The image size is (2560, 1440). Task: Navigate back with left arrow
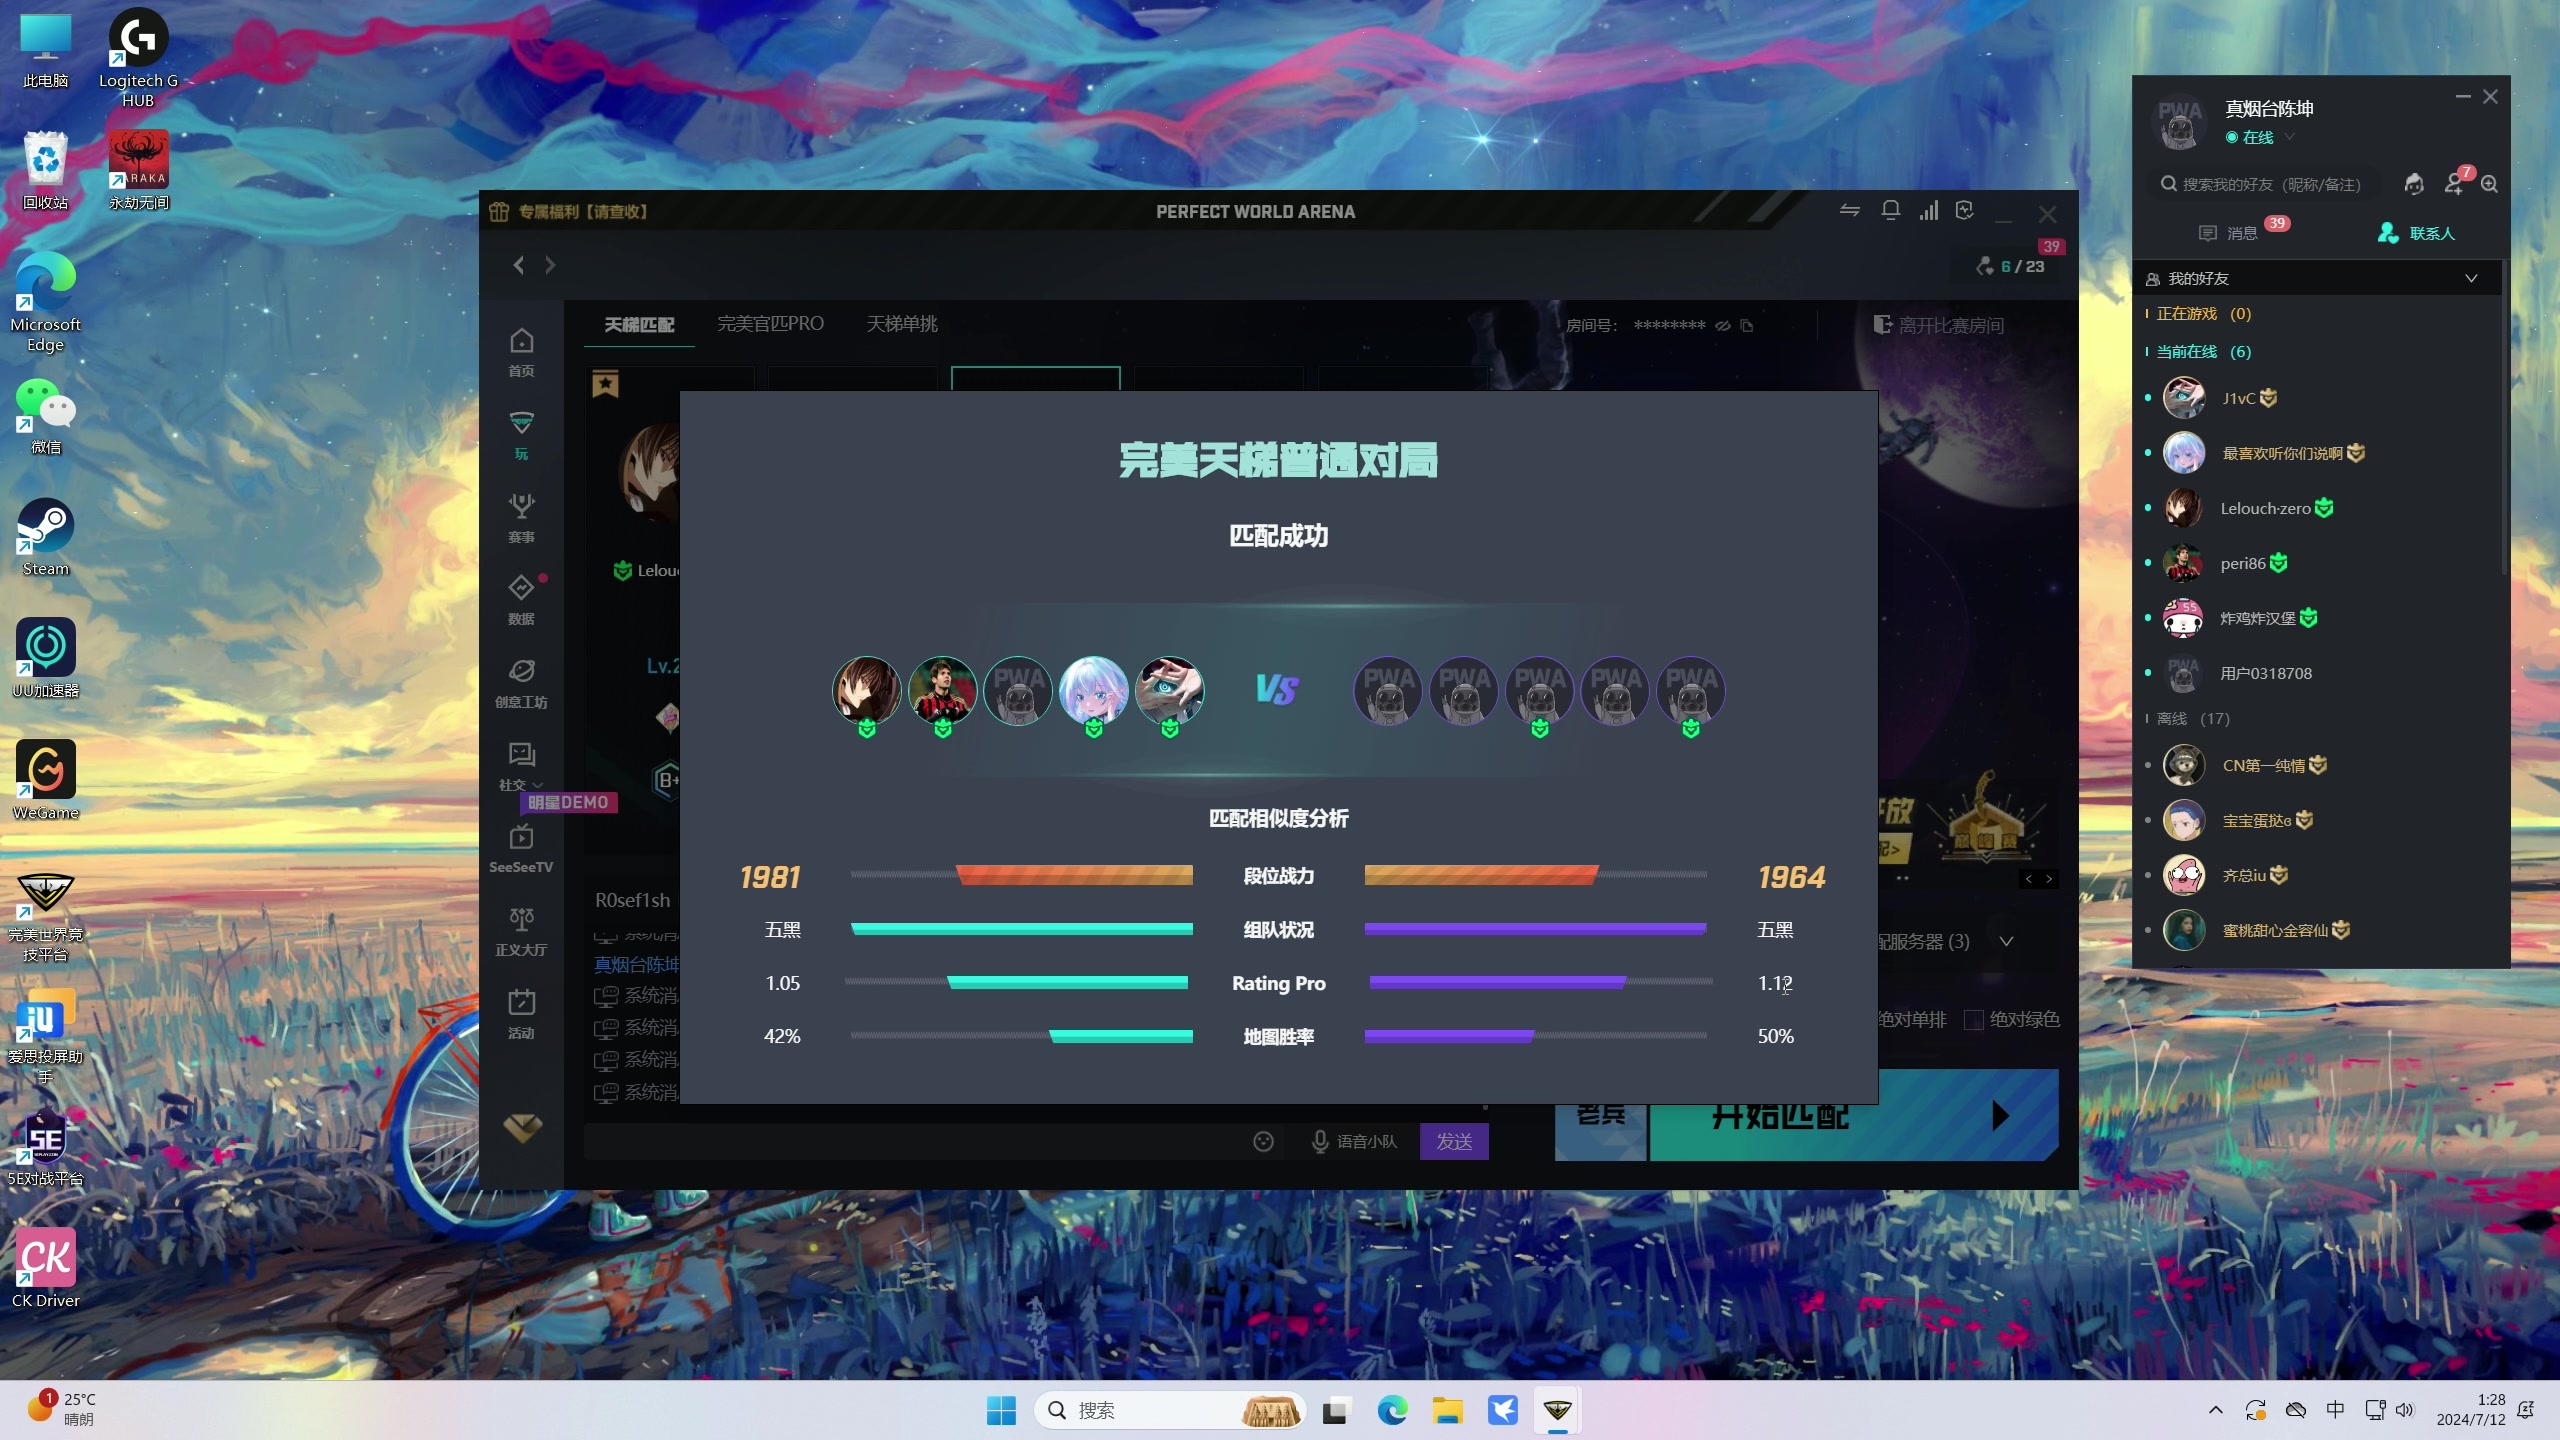(518, 265)
